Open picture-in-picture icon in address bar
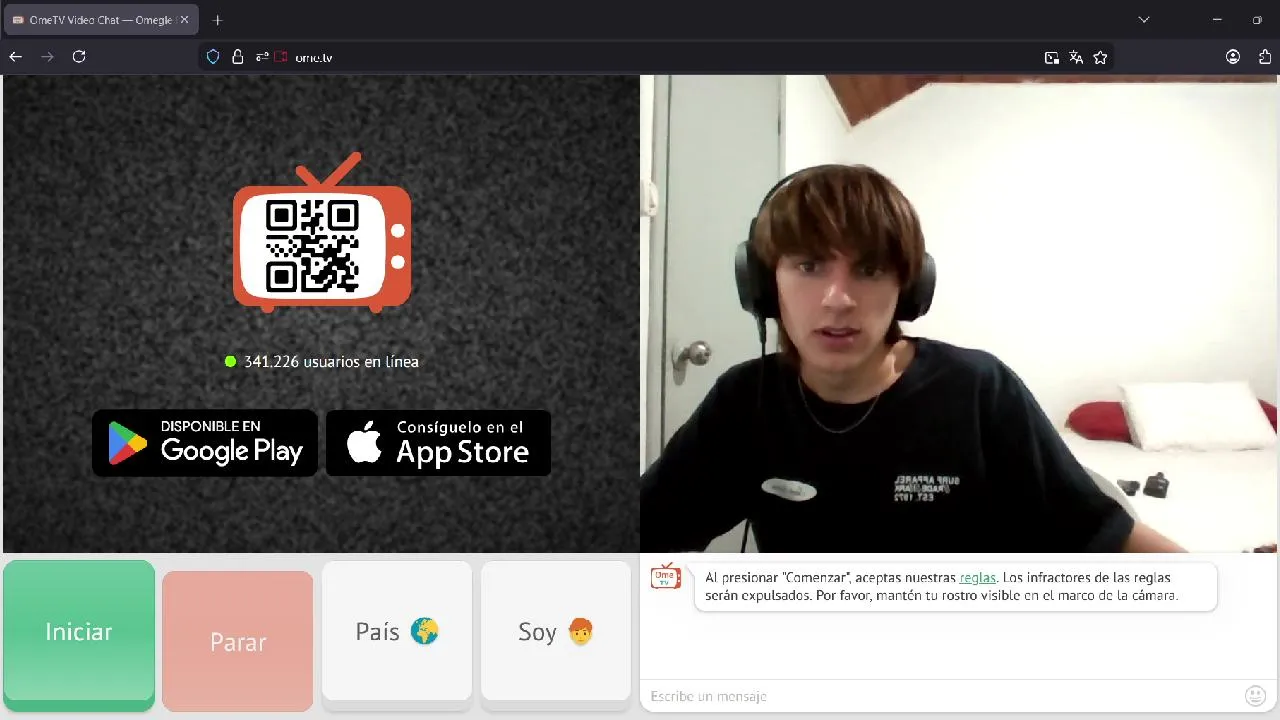 coord(1052,58)
